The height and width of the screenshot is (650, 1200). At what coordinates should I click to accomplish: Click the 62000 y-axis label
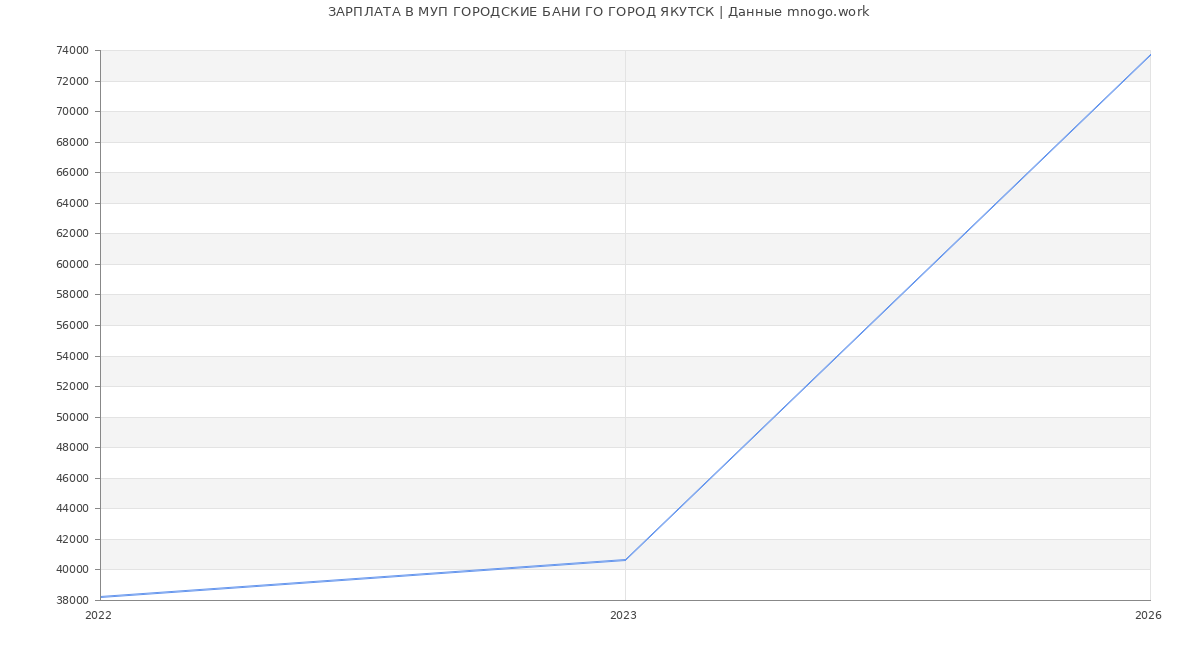coord(73,234)
